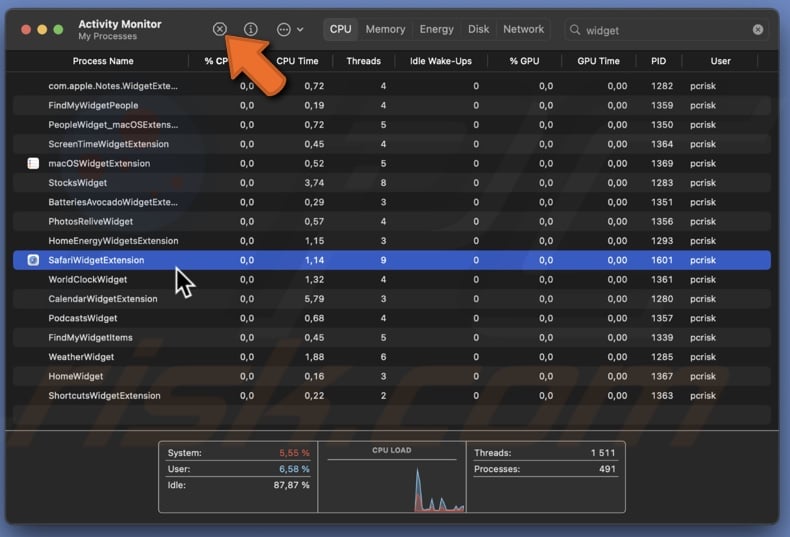The image size is (790, 537).
Task: Sort by the Process Name column header
Action: click(103, 61)
